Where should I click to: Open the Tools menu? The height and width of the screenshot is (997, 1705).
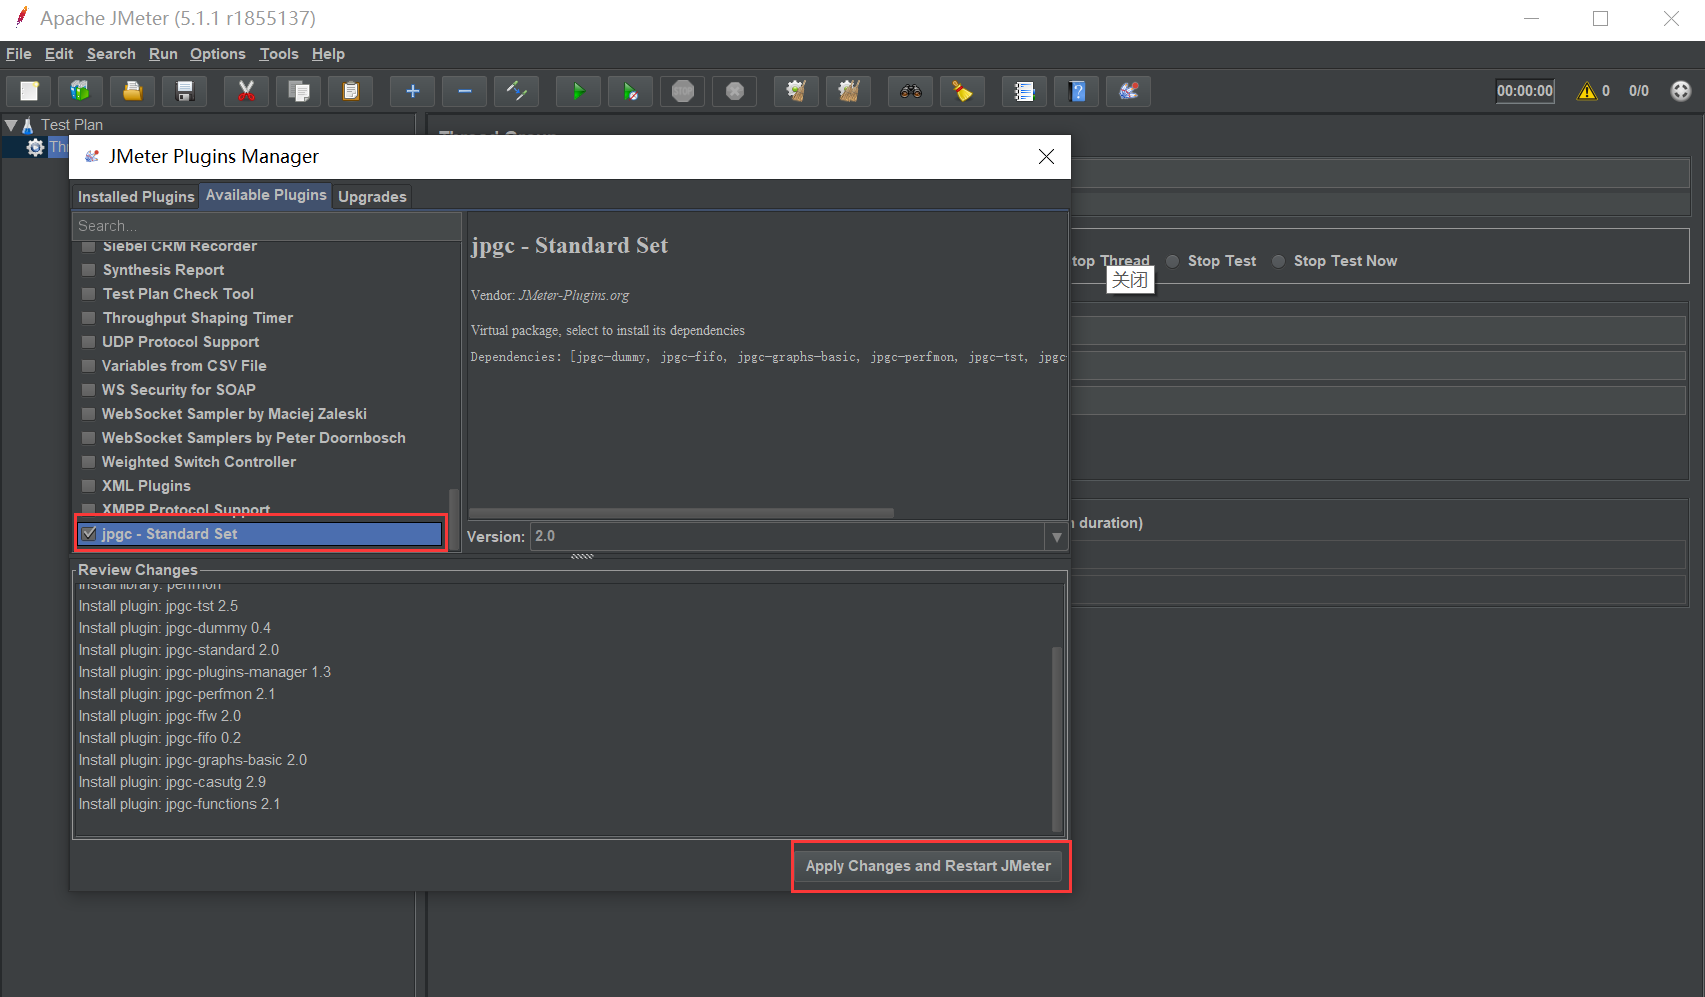279,54
